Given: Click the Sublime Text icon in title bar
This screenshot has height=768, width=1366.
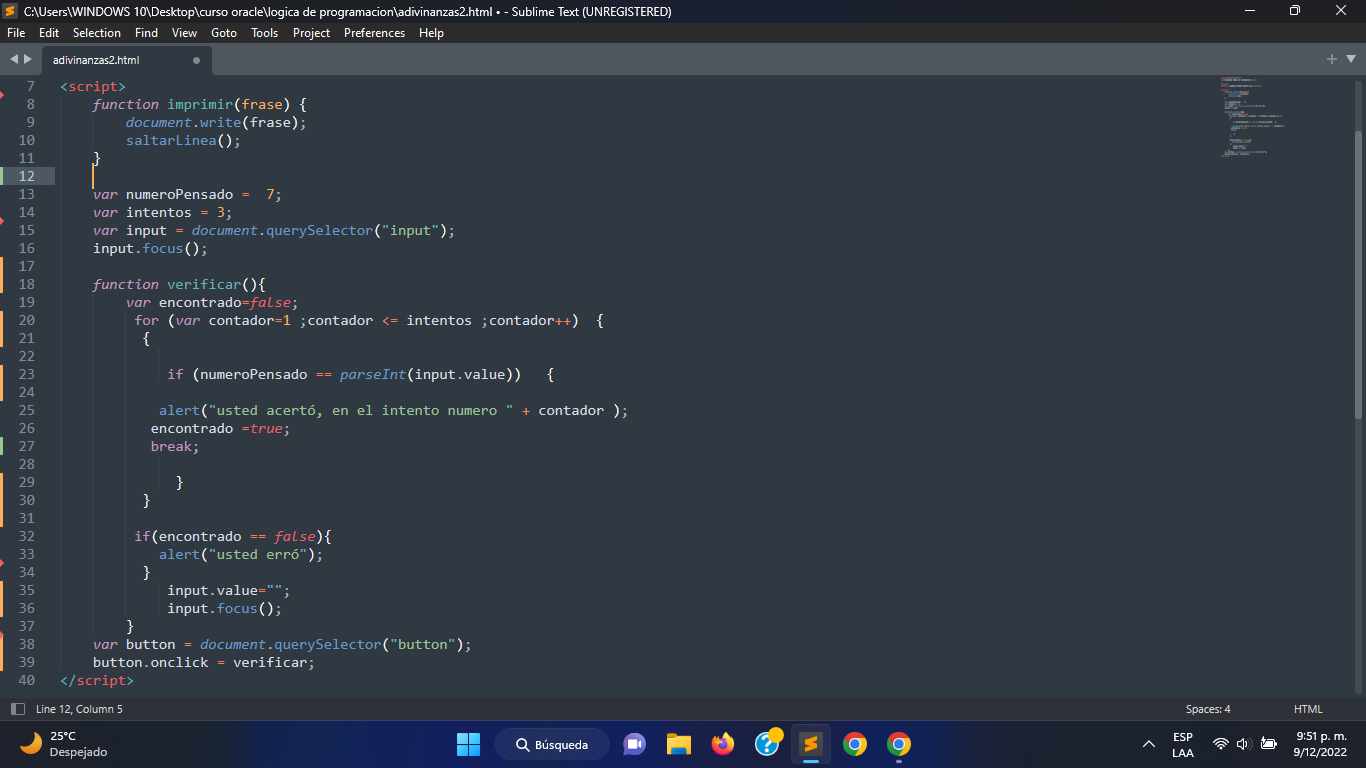Looking at the screenshot, I should [x=11, y=11].
